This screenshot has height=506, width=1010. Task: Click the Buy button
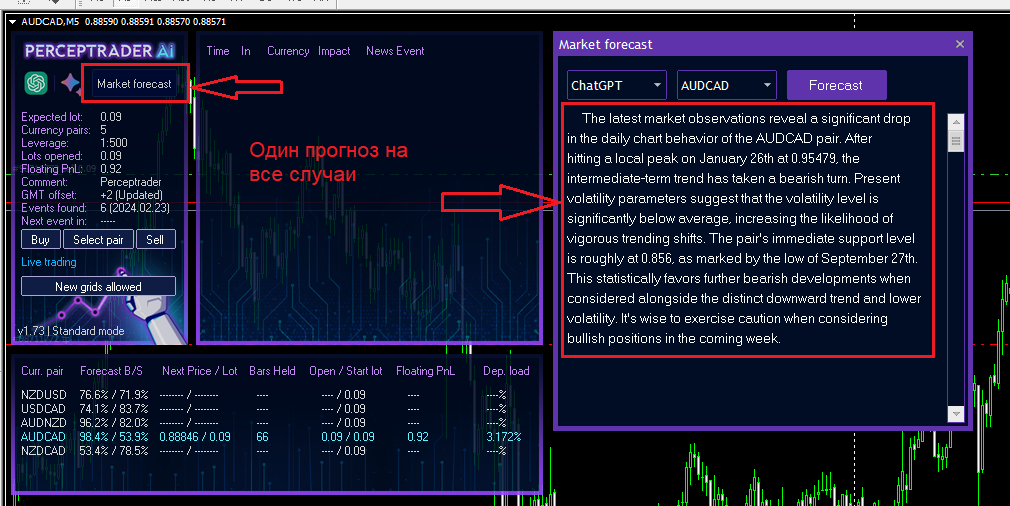(x=41, y=239)
